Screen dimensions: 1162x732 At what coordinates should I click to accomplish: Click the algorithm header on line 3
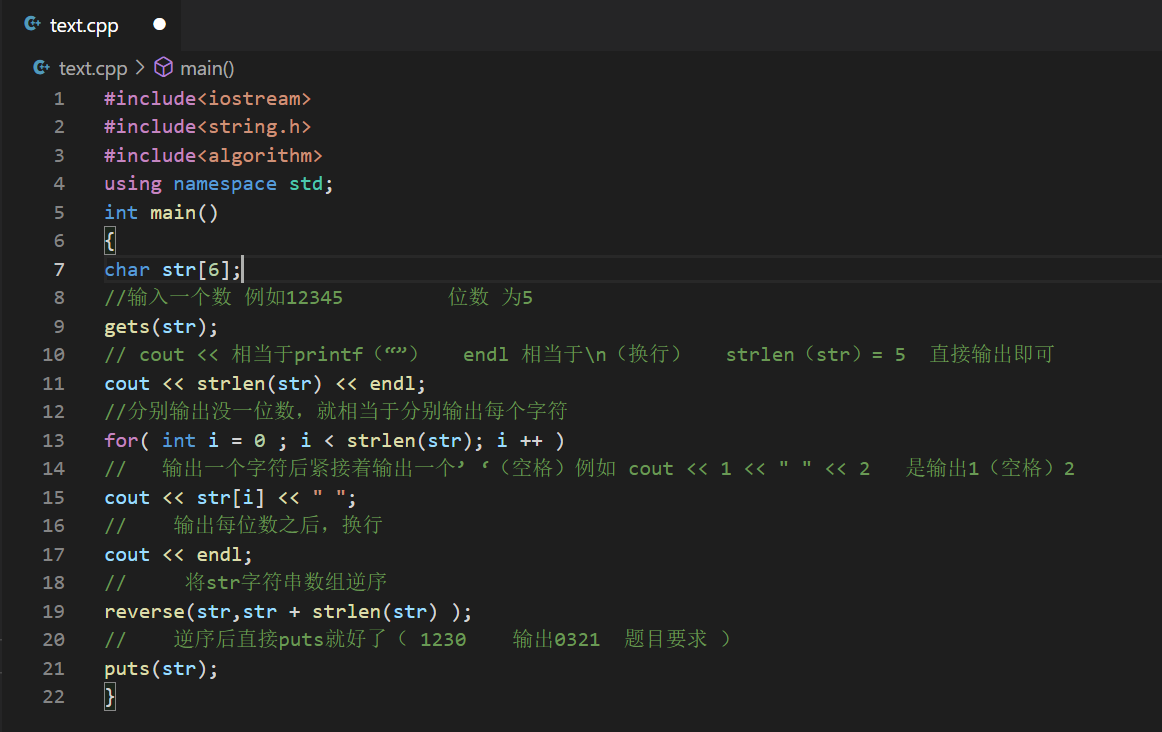(265, 156)
